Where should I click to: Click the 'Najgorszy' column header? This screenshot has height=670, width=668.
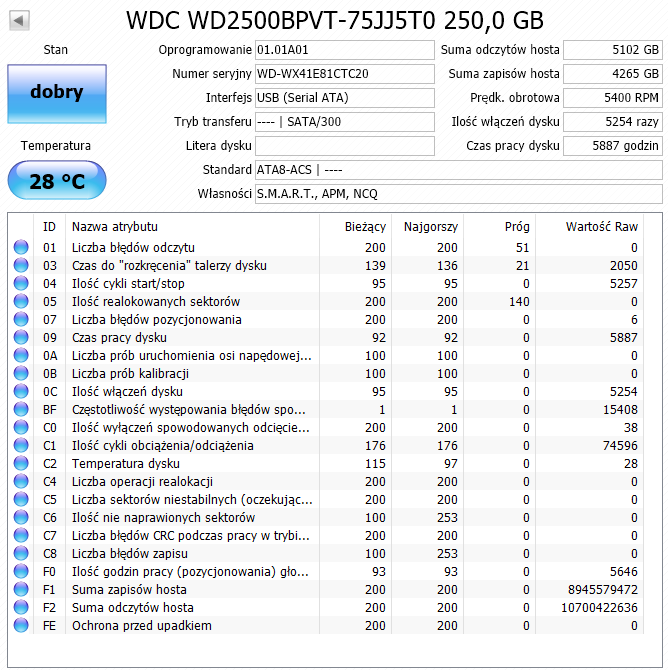(427, 226)
